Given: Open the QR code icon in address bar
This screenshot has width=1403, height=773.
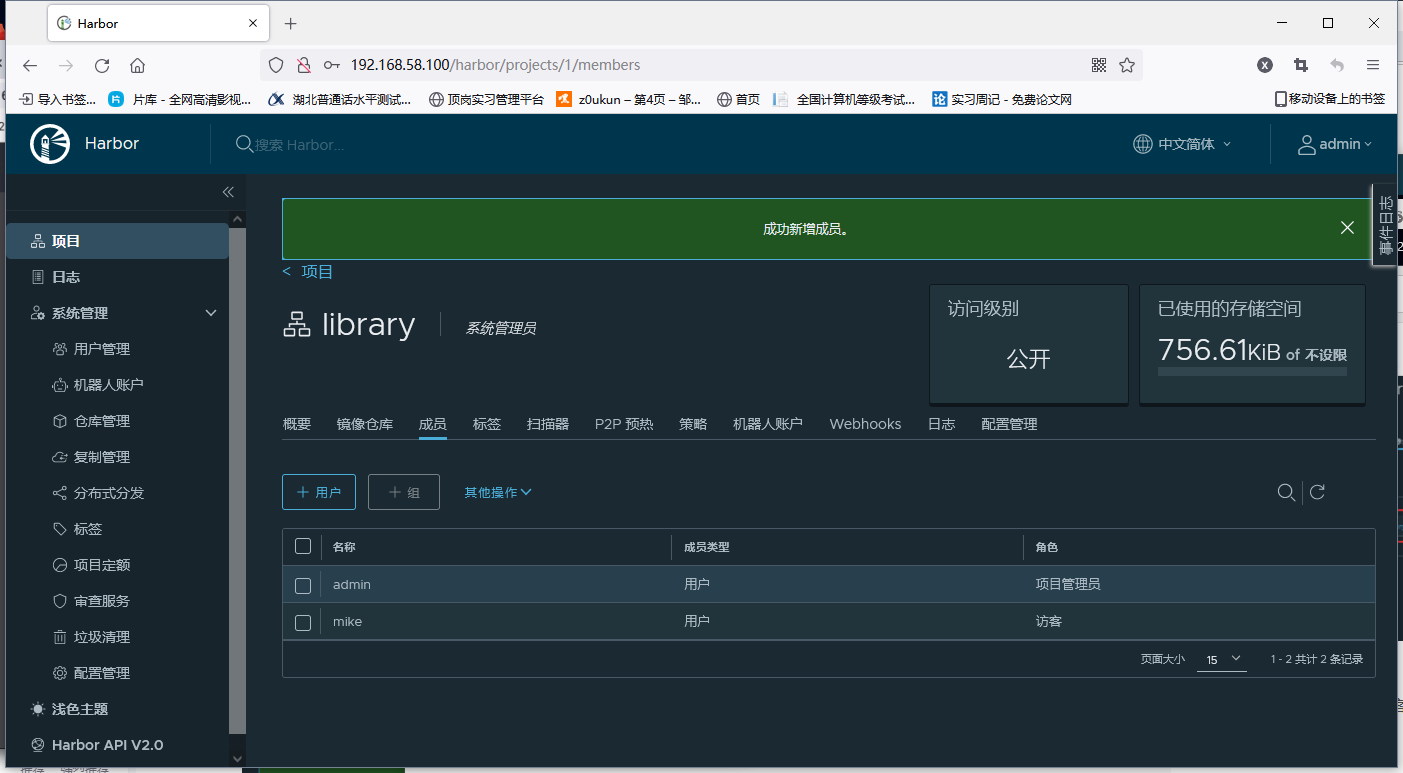Looking at the screenshot, I should click(x=1099, y=65).
